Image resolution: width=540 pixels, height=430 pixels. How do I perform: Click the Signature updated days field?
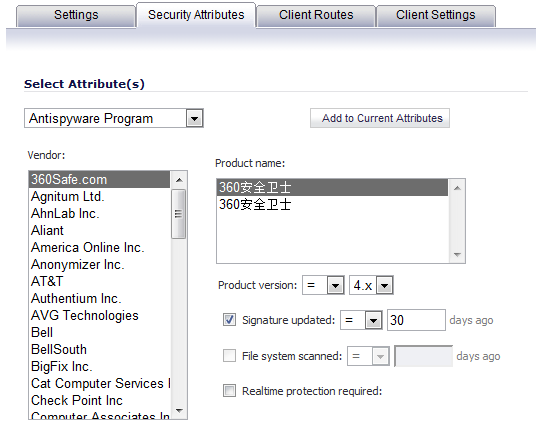click(416, 320)
